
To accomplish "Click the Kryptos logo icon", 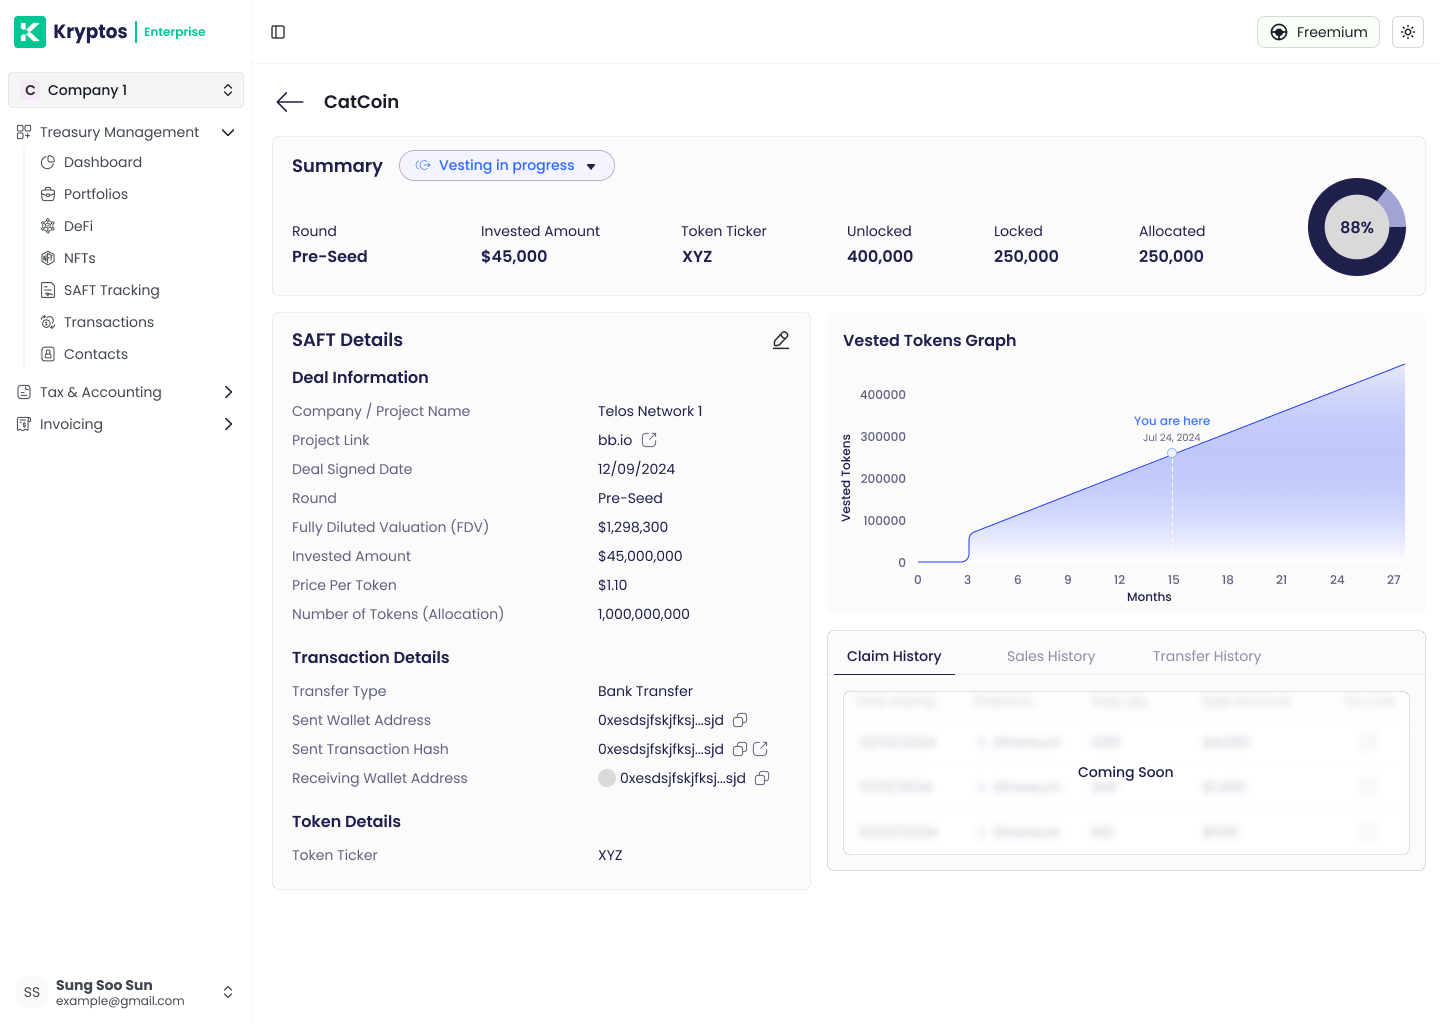I will tap(30, 32).
